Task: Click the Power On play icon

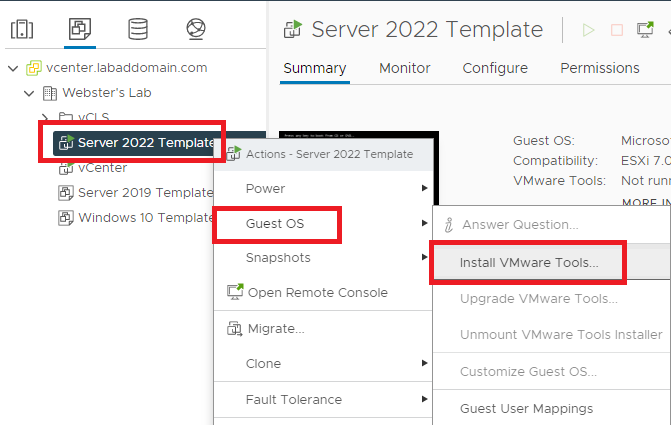Action: coord(589,29)
